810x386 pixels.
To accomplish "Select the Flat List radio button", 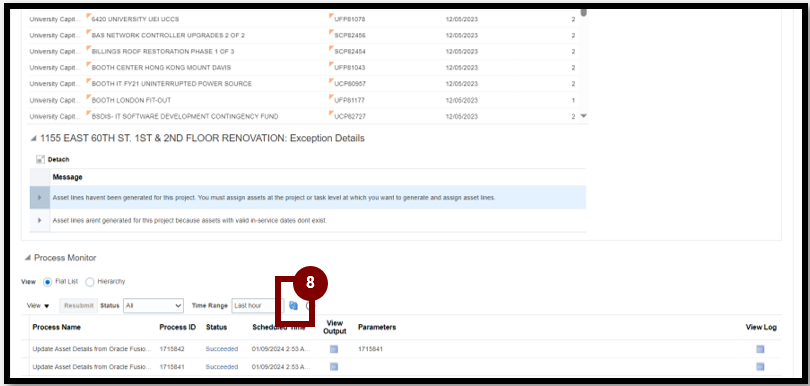I will click(48, 282).
